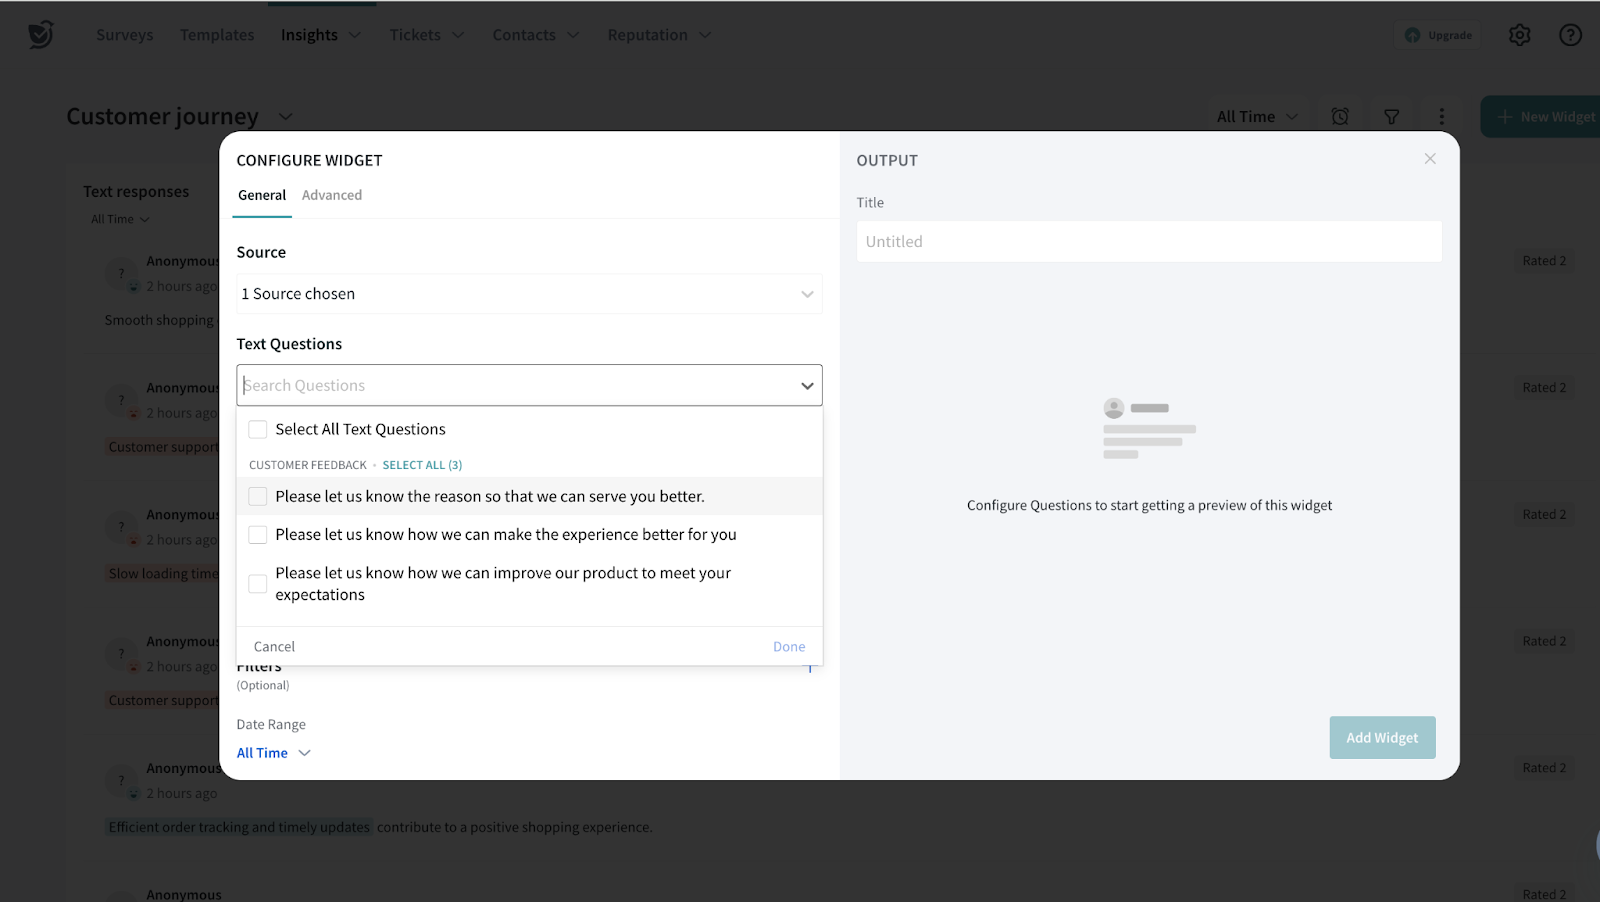1600x902 pixels.
Task: Tick the 'reason so that we can serve you better' question
Action: coord(258,496)
